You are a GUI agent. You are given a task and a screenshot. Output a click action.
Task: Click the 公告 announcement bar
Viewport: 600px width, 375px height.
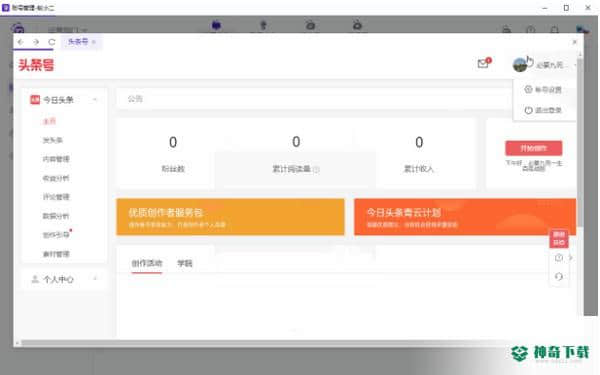click(314, 99)
